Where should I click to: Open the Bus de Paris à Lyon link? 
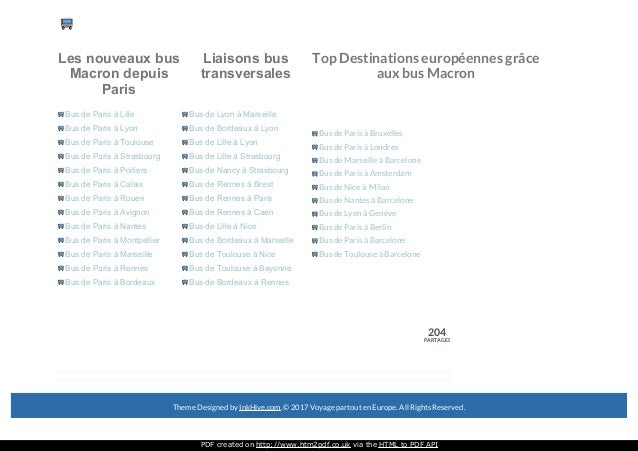coord(101,128)
